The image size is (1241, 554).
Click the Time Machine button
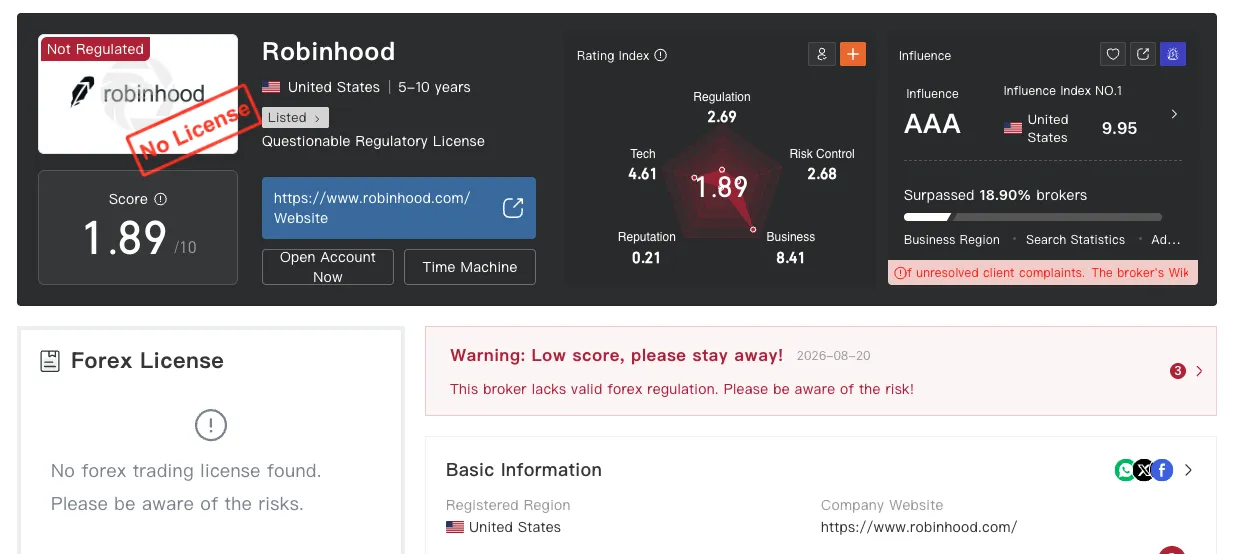(x=470, y=267)
